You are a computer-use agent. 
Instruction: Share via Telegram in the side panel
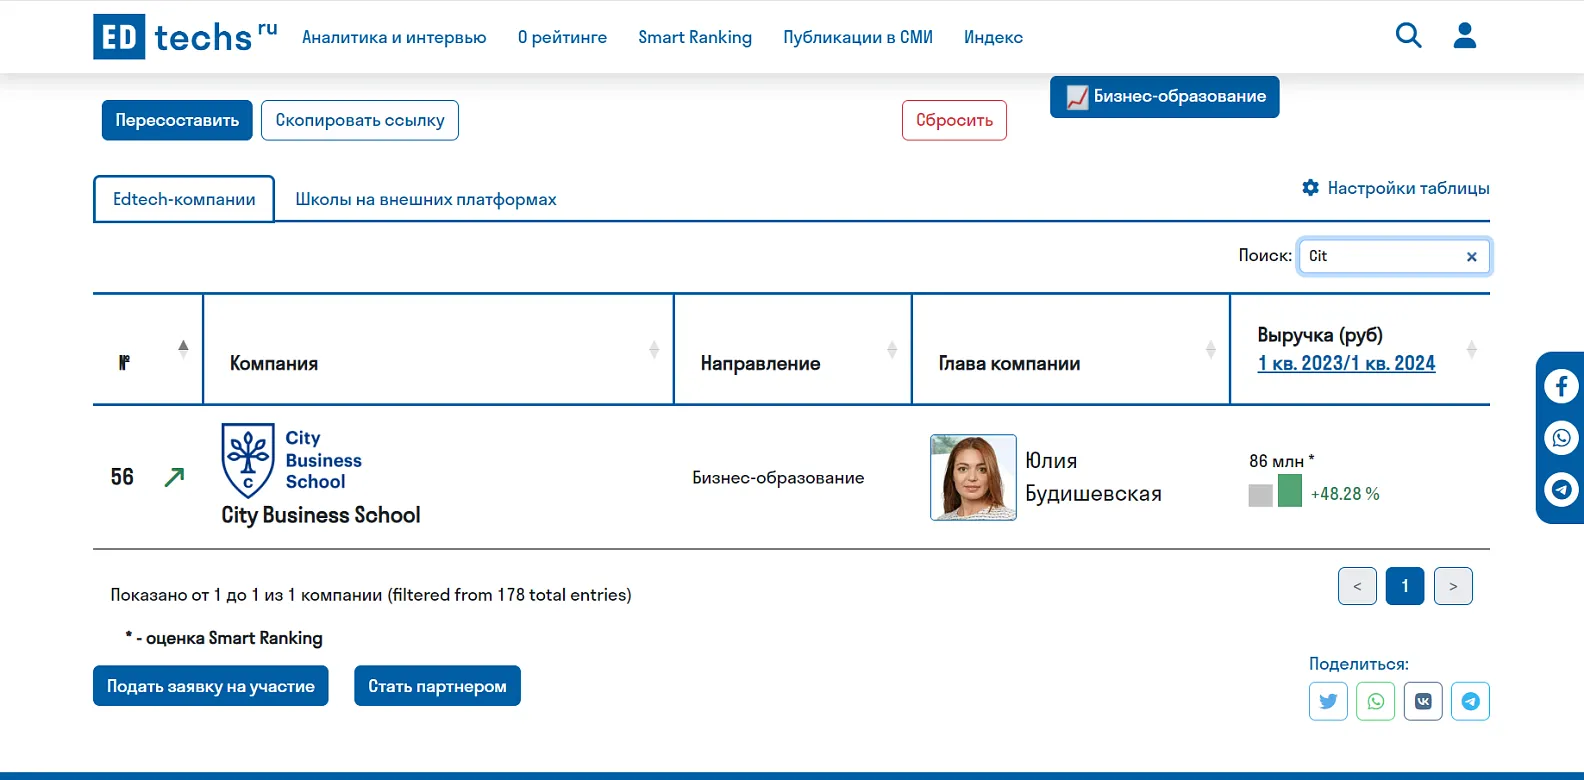1561,490
